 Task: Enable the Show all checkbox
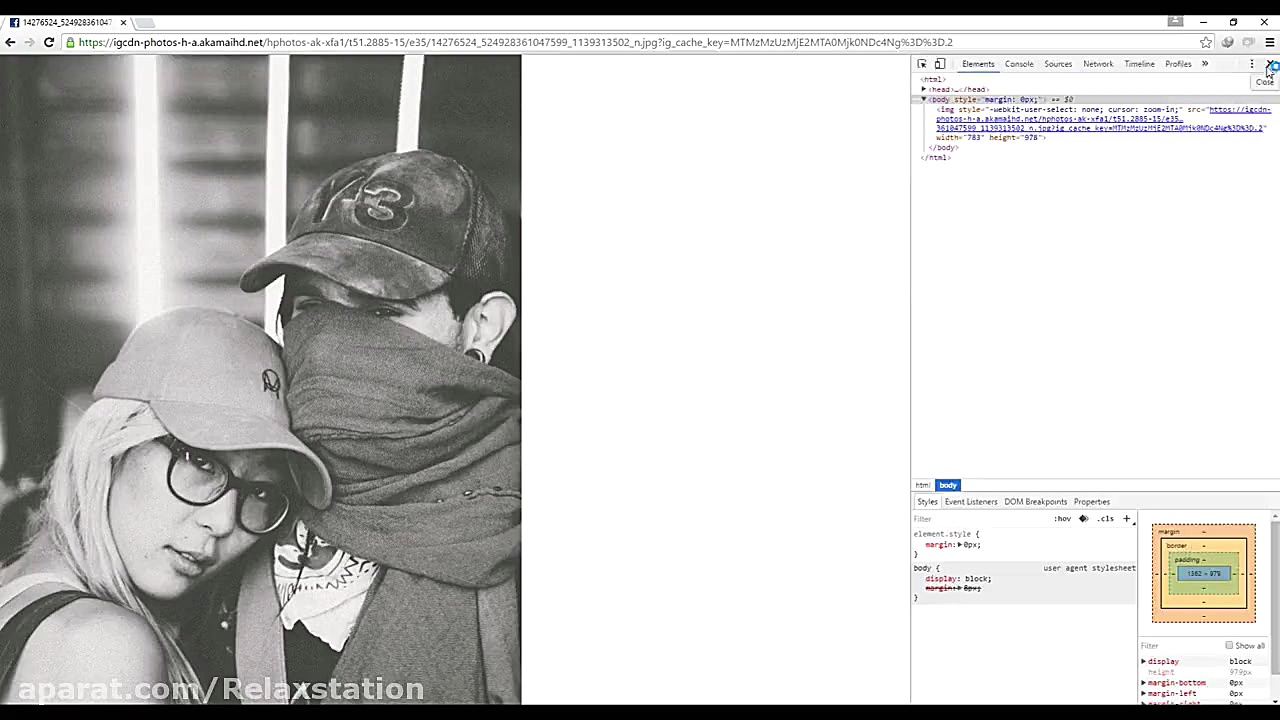[1229, 646]
